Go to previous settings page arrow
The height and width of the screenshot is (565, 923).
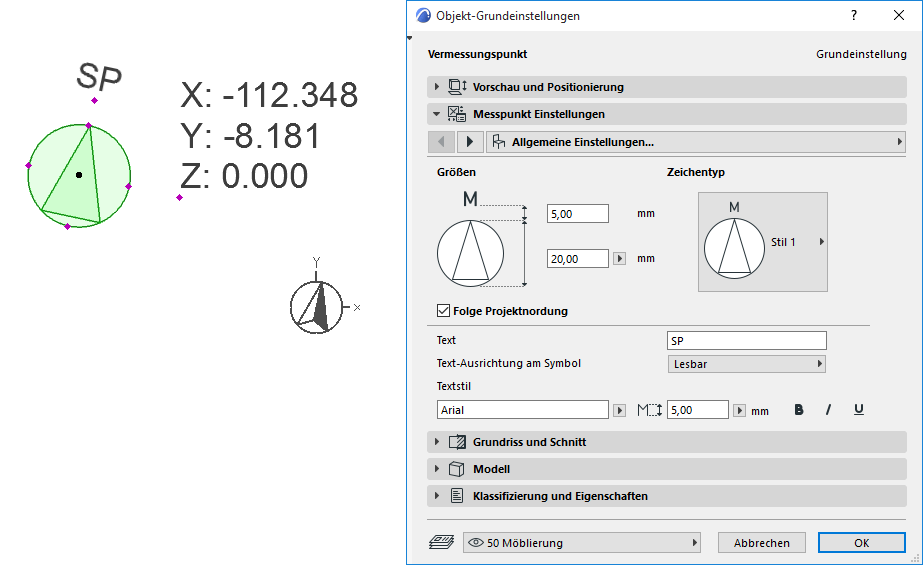[441, 142]
